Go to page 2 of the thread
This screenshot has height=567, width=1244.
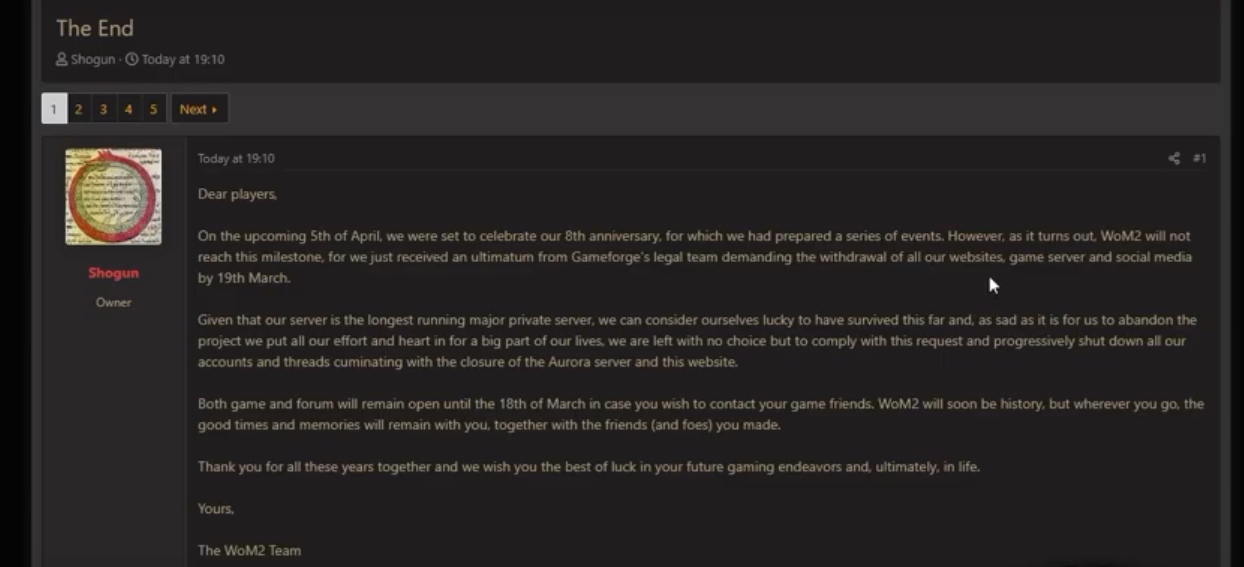(78, 109)
